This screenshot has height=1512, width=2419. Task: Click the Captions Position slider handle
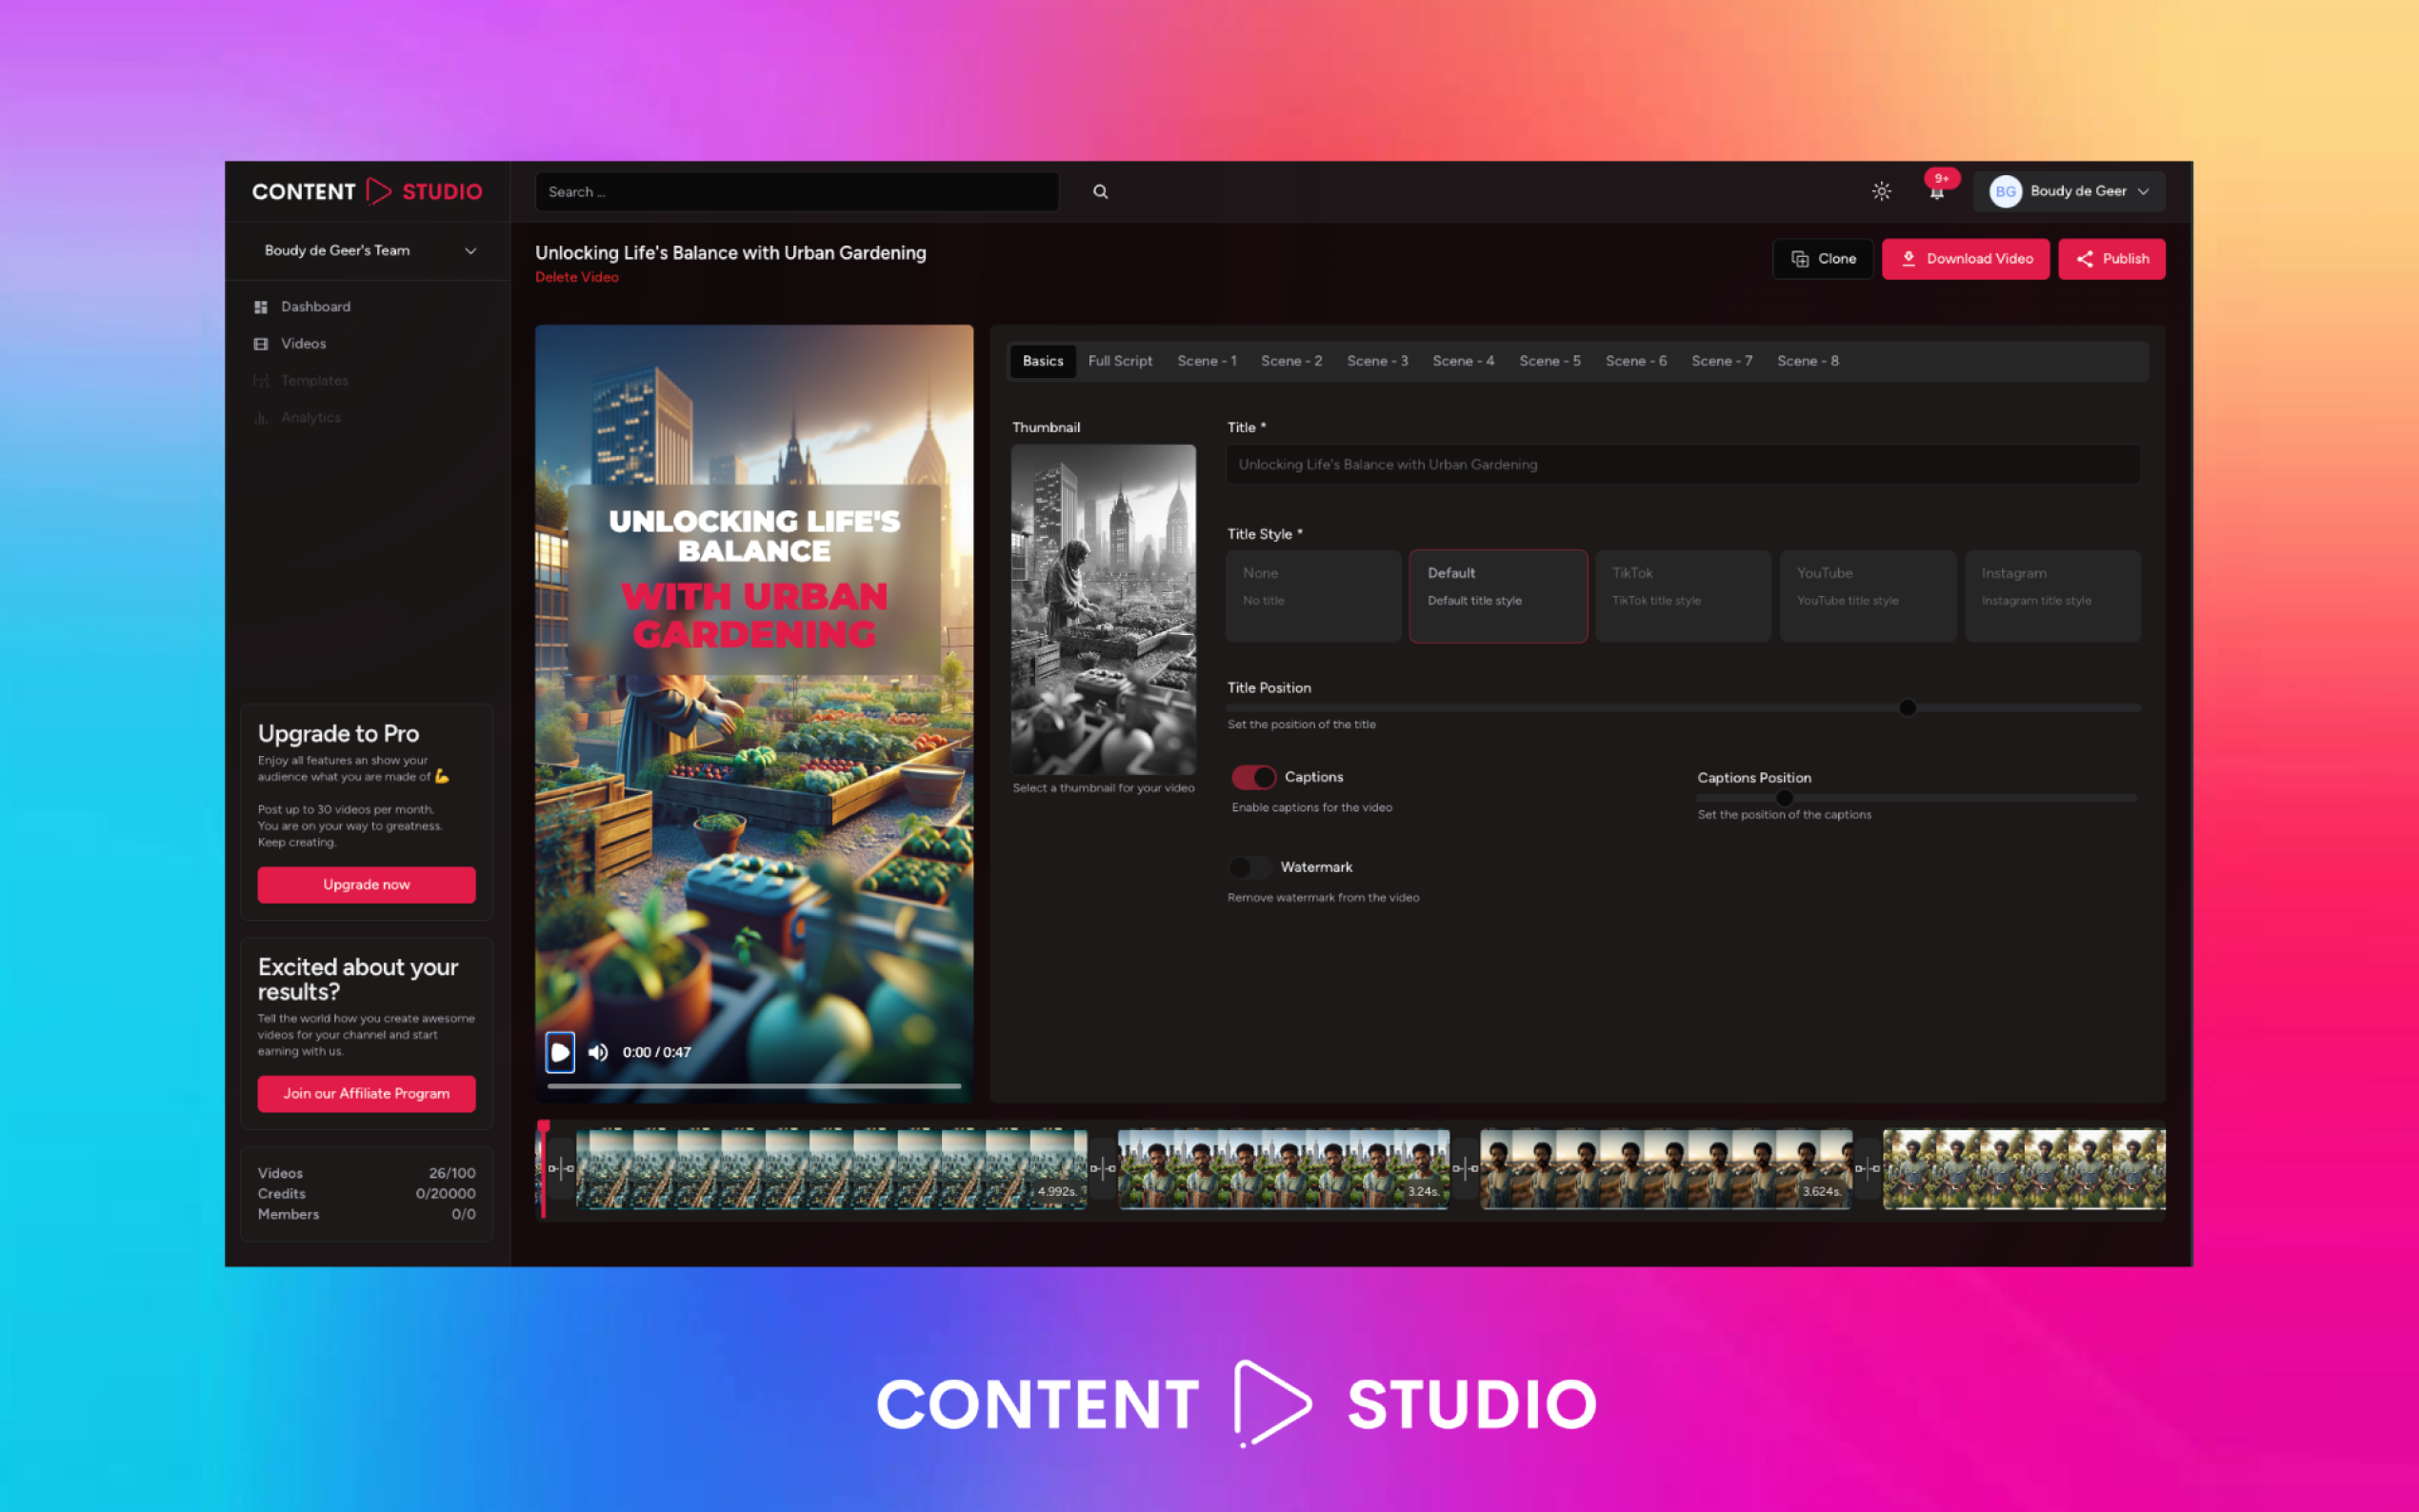[x=1784, y=798]
